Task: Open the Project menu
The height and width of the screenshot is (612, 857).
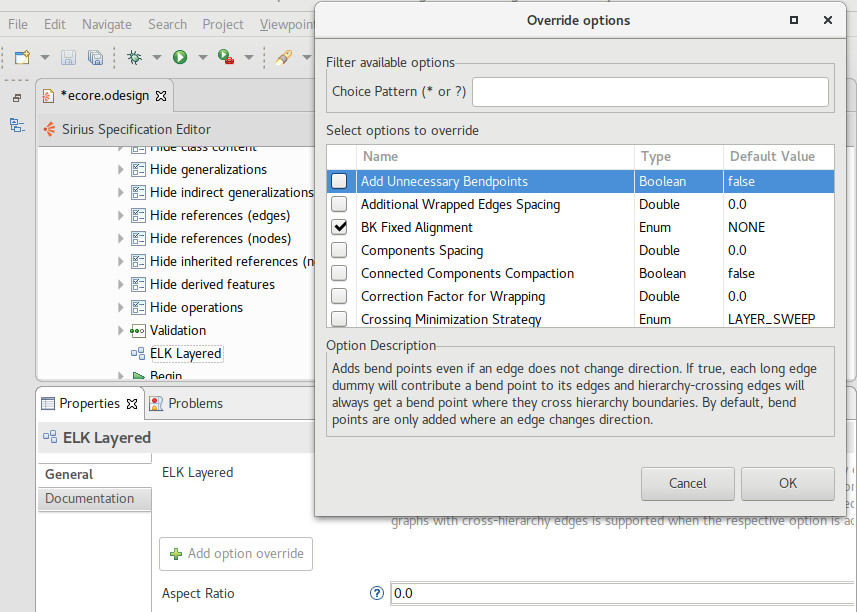Action: pyautogui.click(x=223, y=25)
